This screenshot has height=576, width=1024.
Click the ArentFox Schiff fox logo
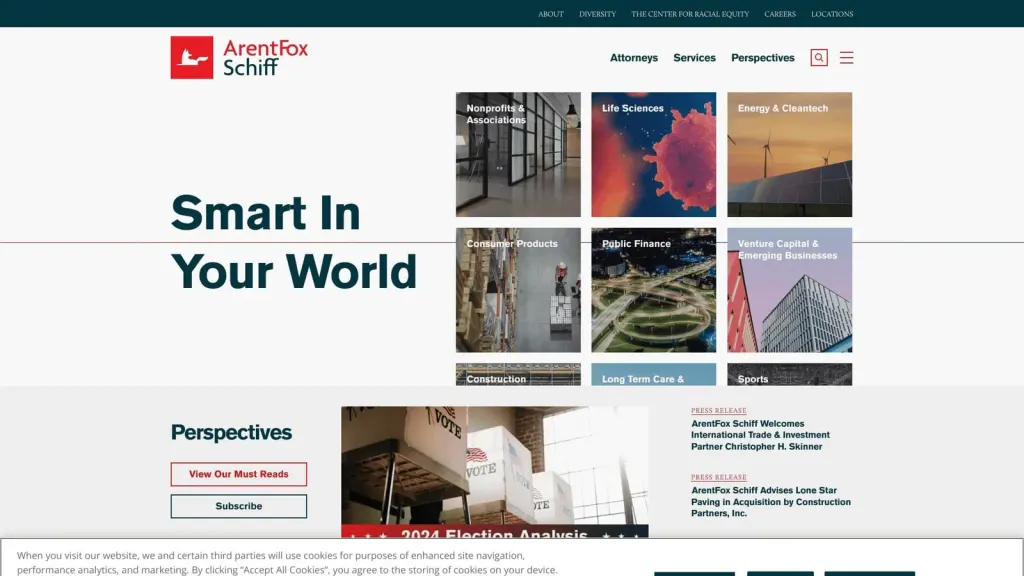[x=239, y=57]
